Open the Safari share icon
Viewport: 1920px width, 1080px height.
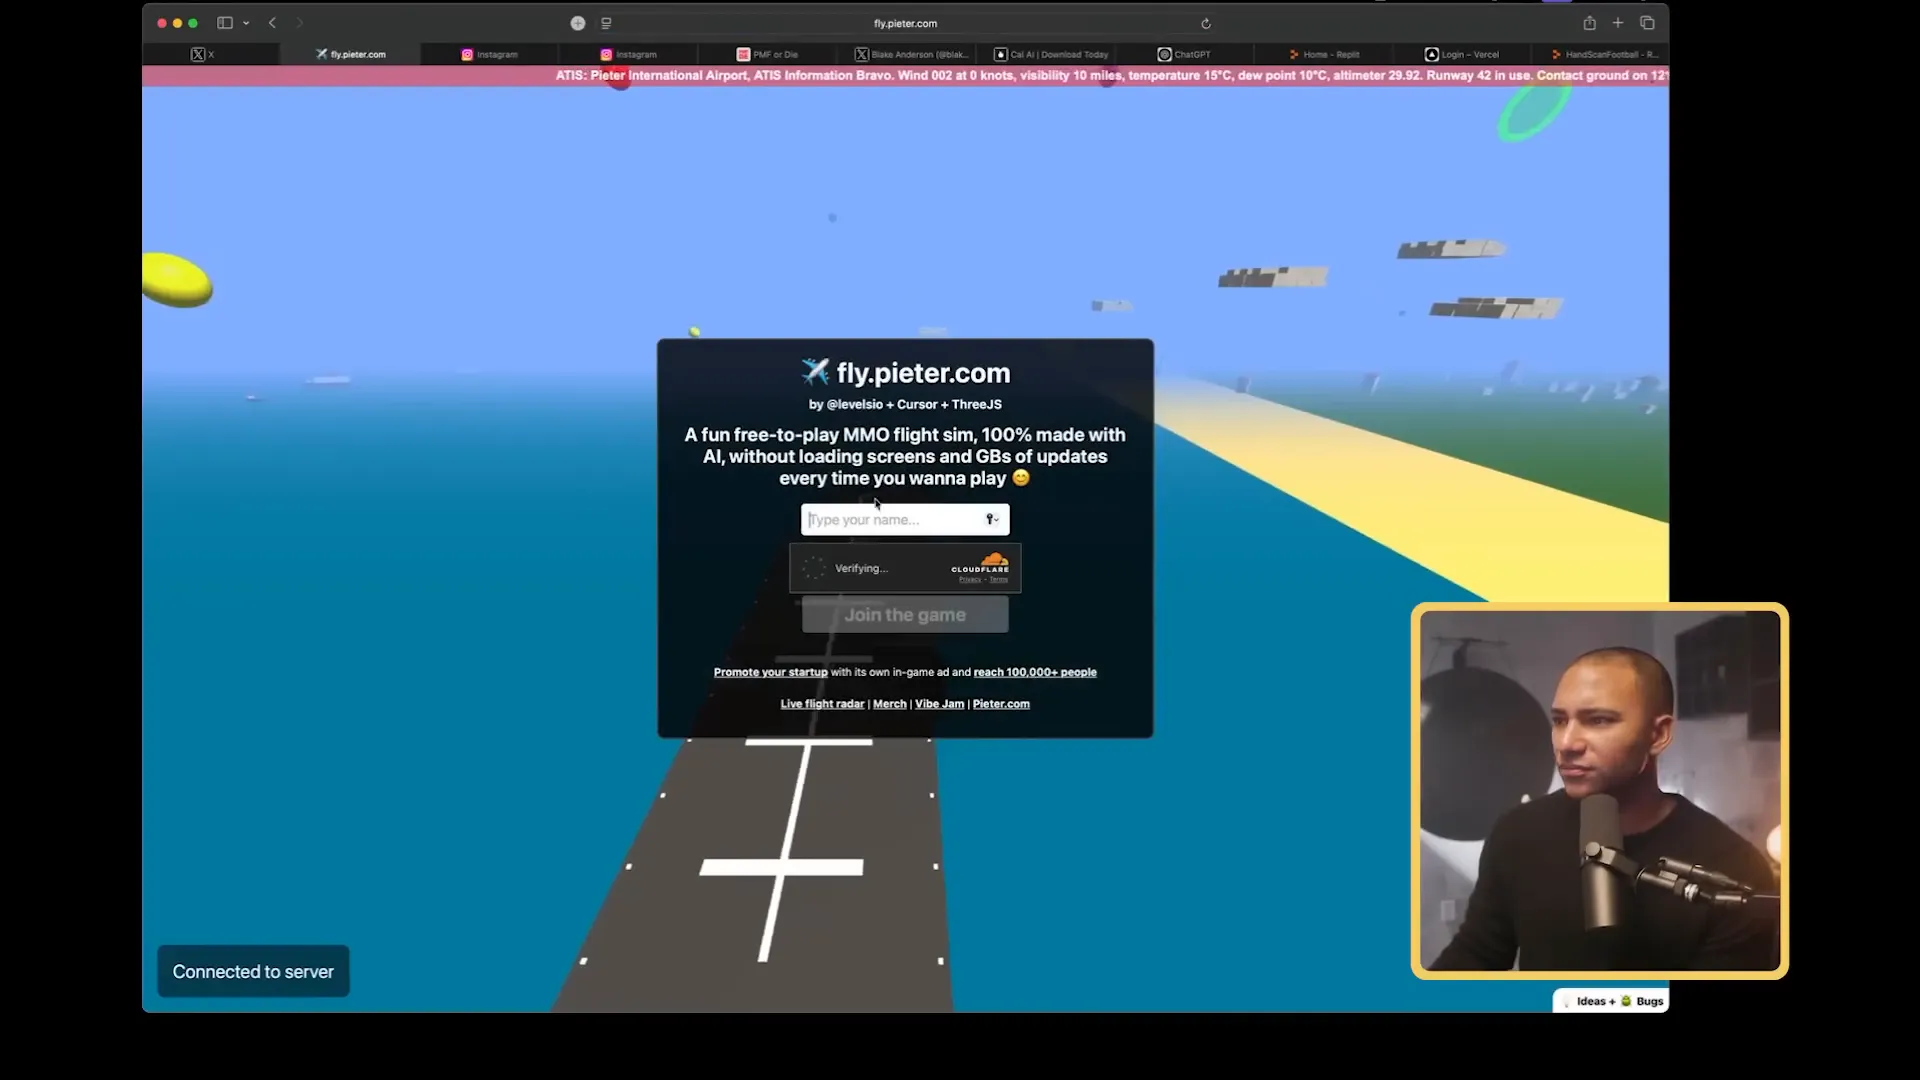tap(1589, 23)
